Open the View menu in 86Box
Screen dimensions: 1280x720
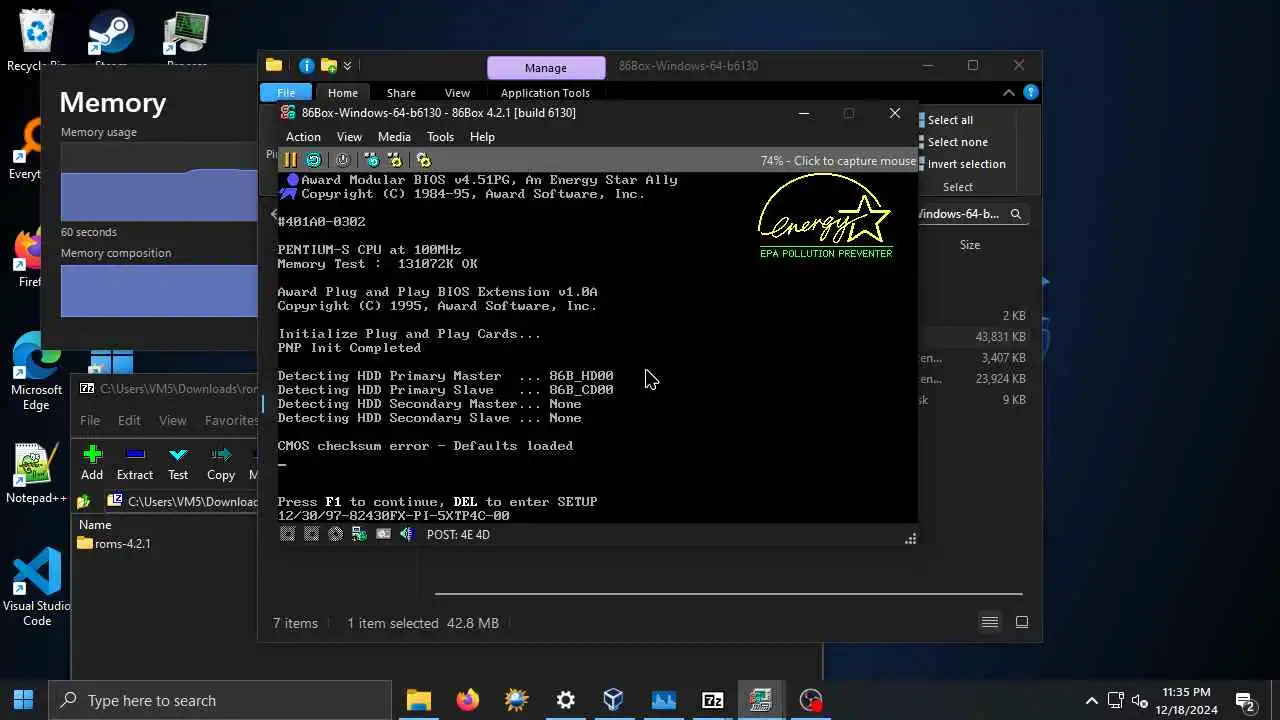click(349, 137)
